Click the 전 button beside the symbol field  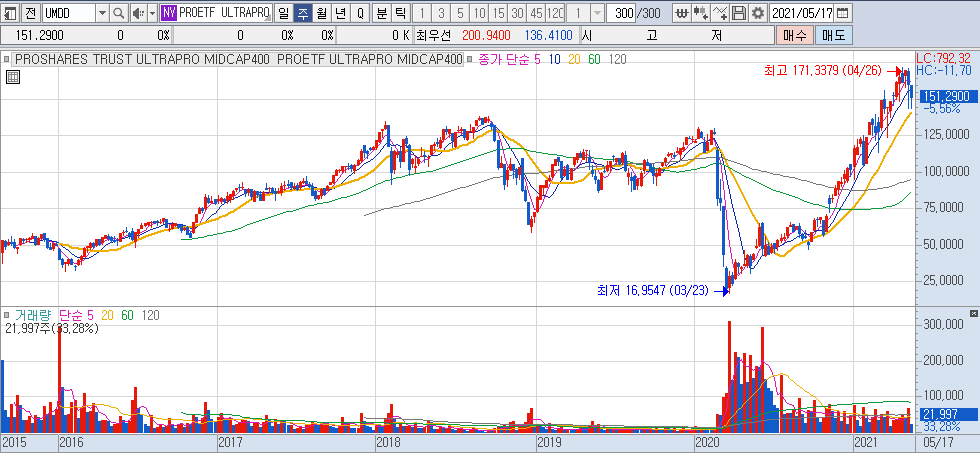[x=31, y=12]
